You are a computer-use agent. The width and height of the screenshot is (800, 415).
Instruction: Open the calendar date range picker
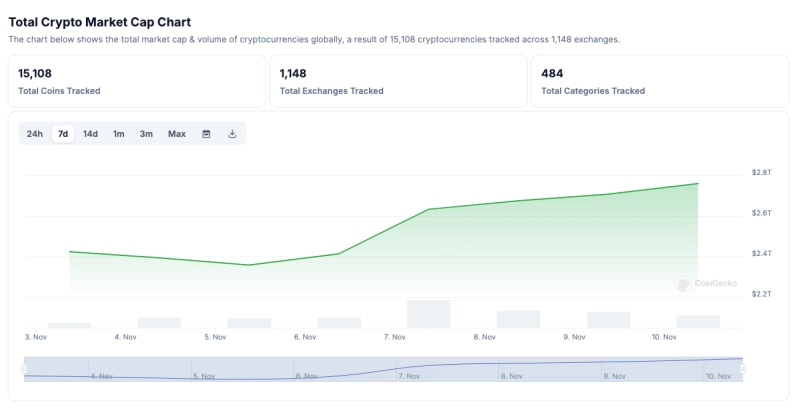click(x=207, y=134)
